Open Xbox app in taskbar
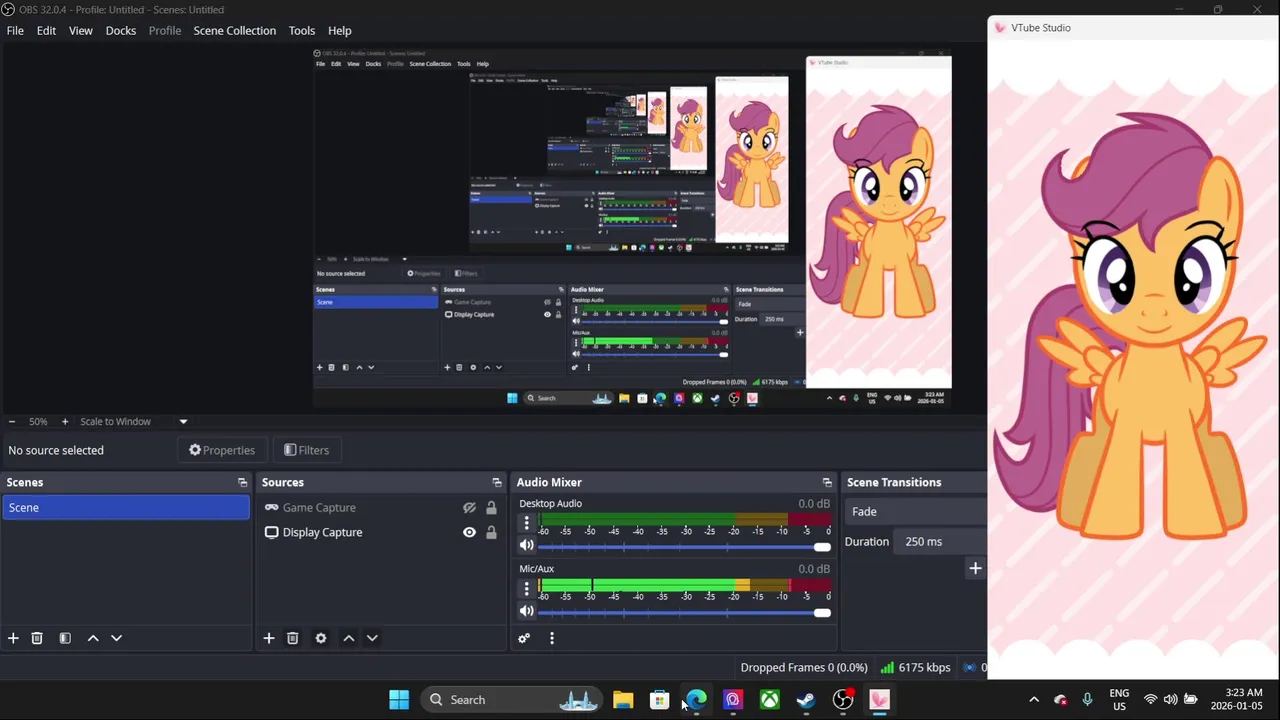This screenshot has height=720, width=1280. coord(769,700)
